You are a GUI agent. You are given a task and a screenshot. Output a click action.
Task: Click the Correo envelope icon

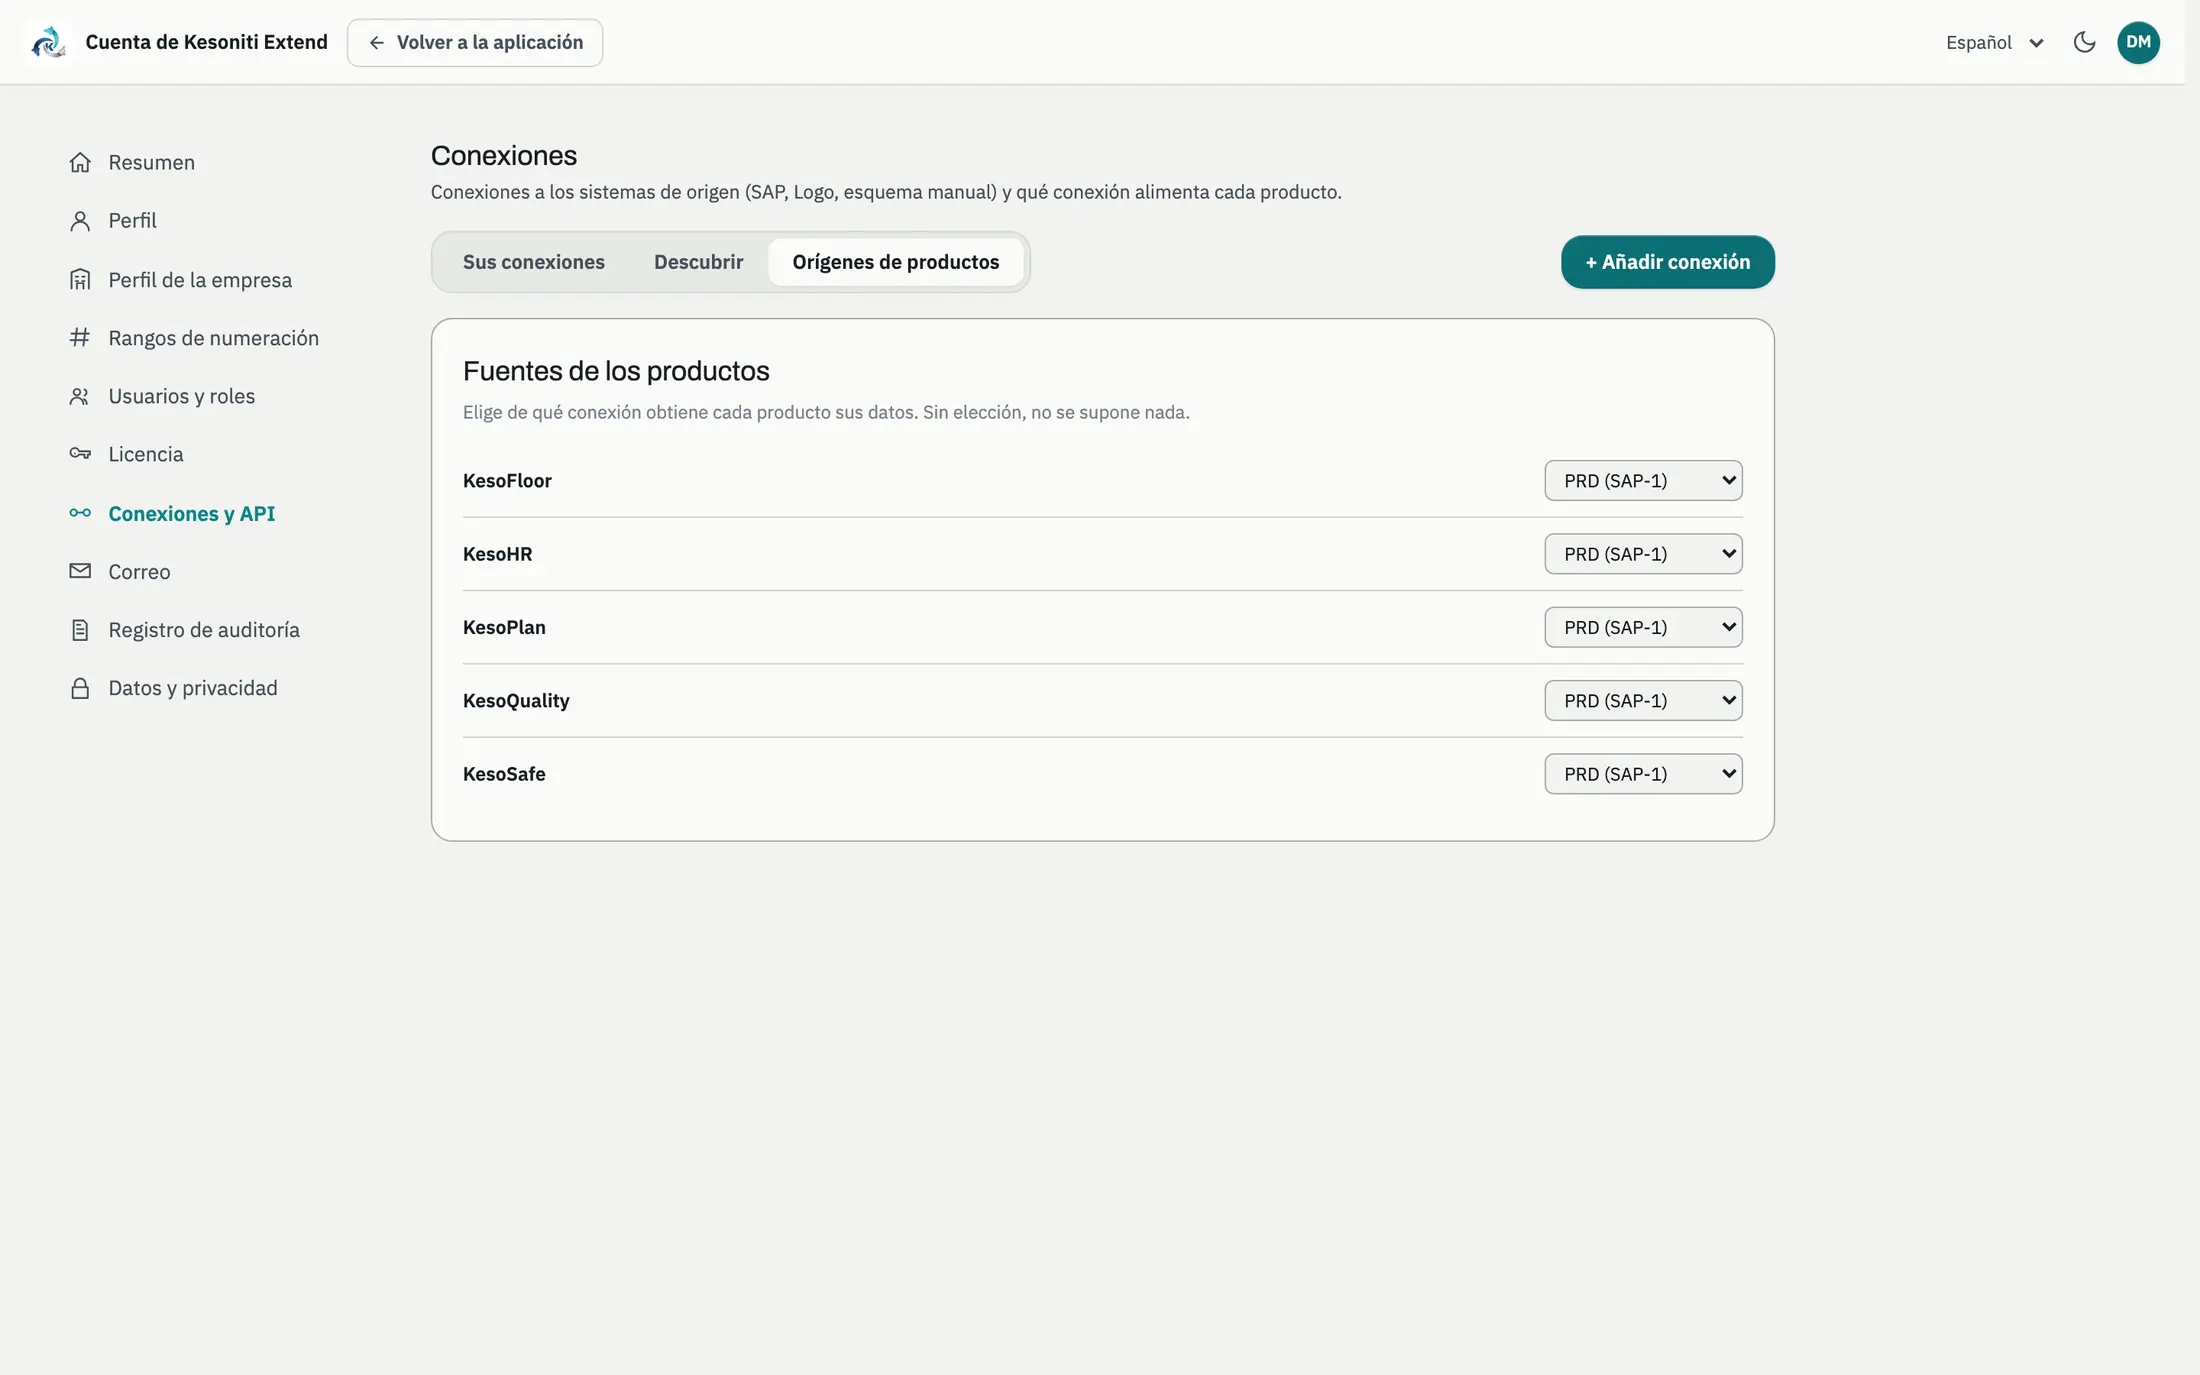tap(80, 571)
